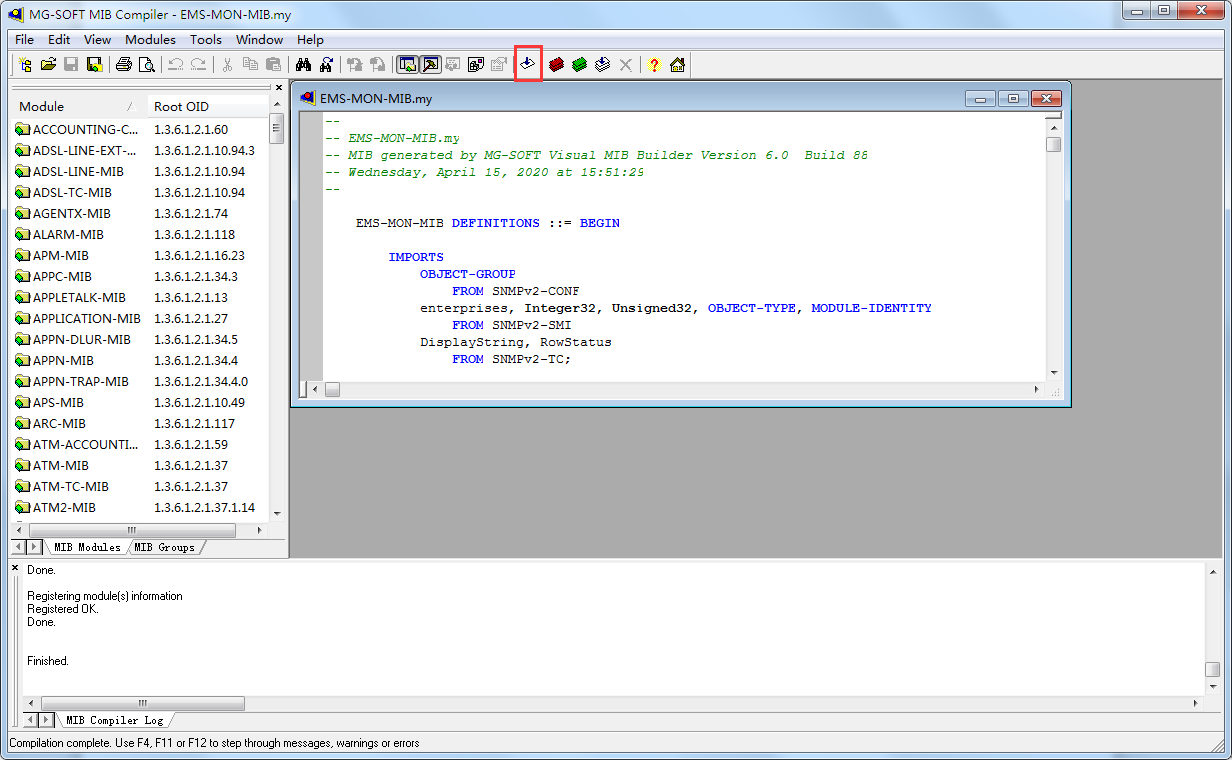This screenshot has height=760, width=1232.
Task: Switch to the MIB Groups tab
Action: 166,547
